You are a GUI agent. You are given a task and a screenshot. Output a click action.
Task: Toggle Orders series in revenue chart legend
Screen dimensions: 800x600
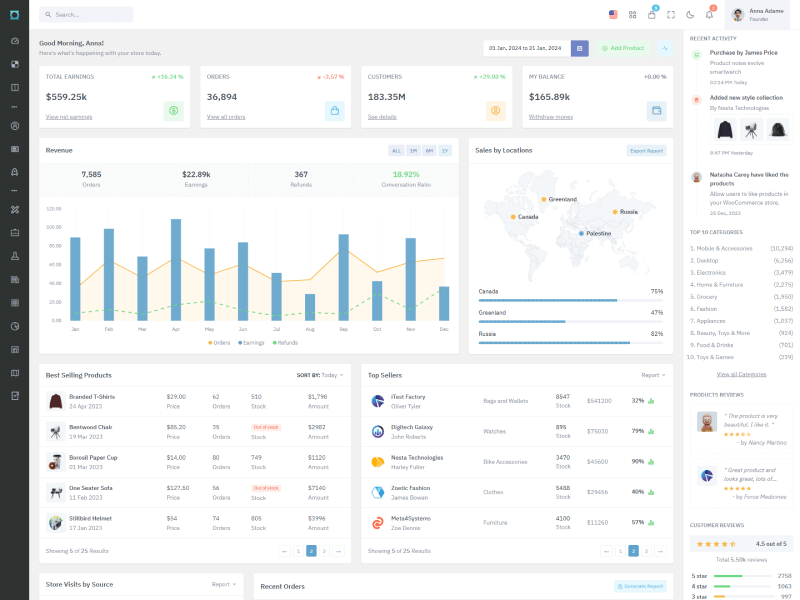click(x=219, y=342)
